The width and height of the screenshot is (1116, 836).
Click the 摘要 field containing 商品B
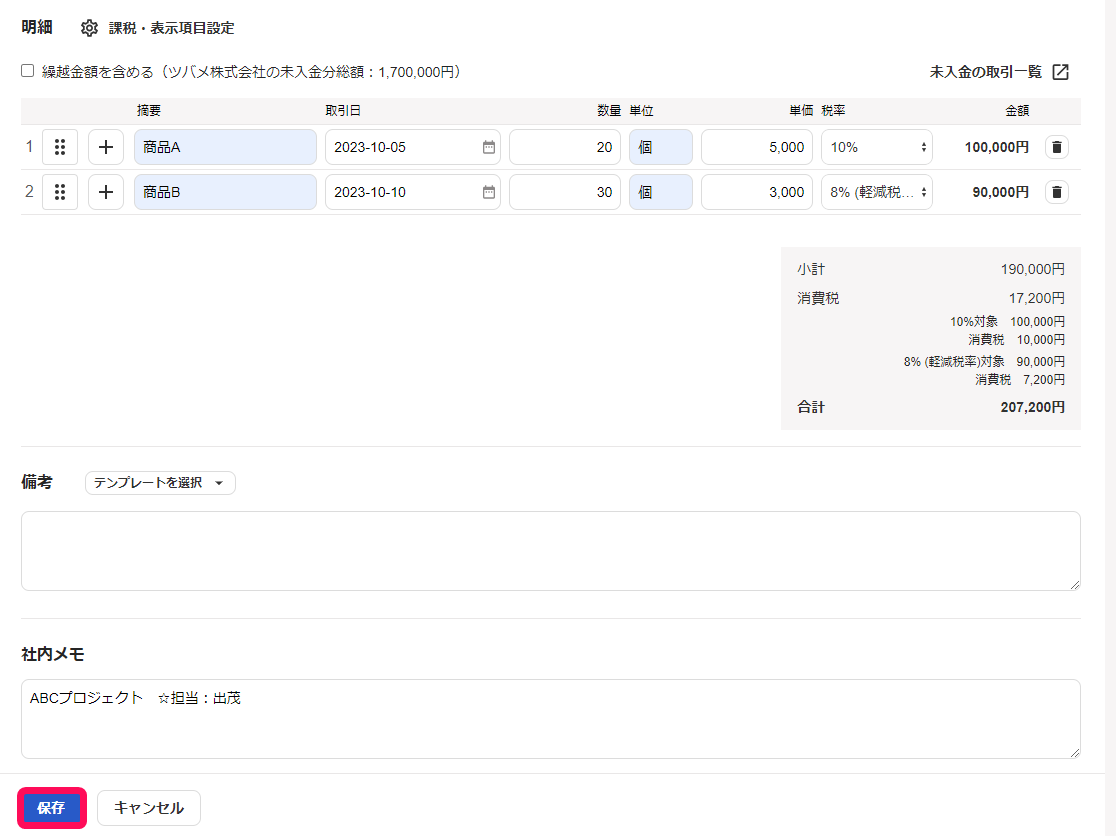click(x=225, y=192)
